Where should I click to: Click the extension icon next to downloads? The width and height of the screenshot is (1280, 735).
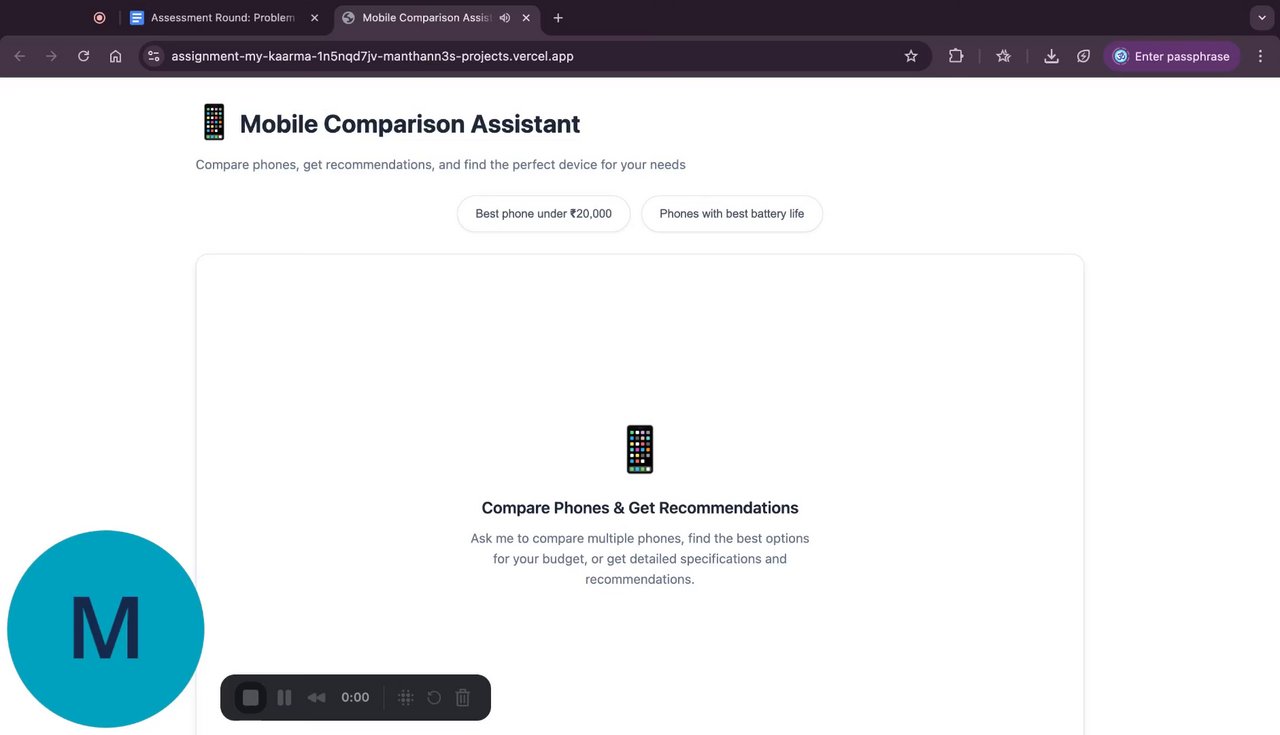pyautogui.click(x=1083, y=56)
